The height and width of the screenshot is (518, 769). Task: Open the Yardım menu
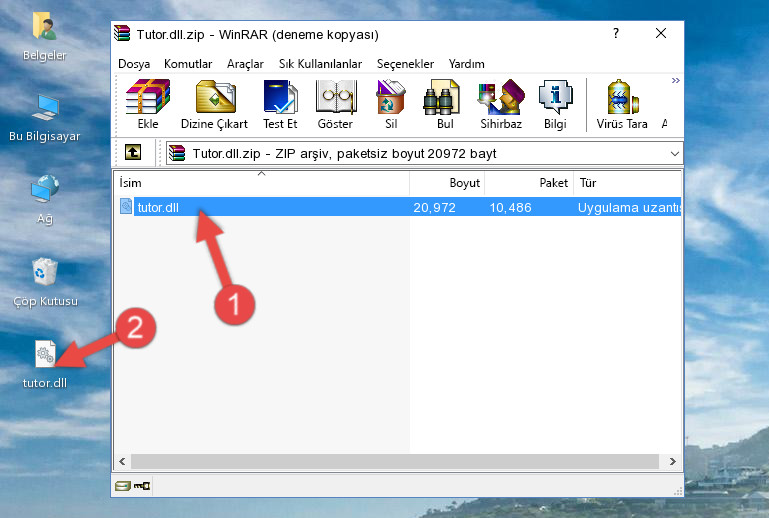(466, 64)
